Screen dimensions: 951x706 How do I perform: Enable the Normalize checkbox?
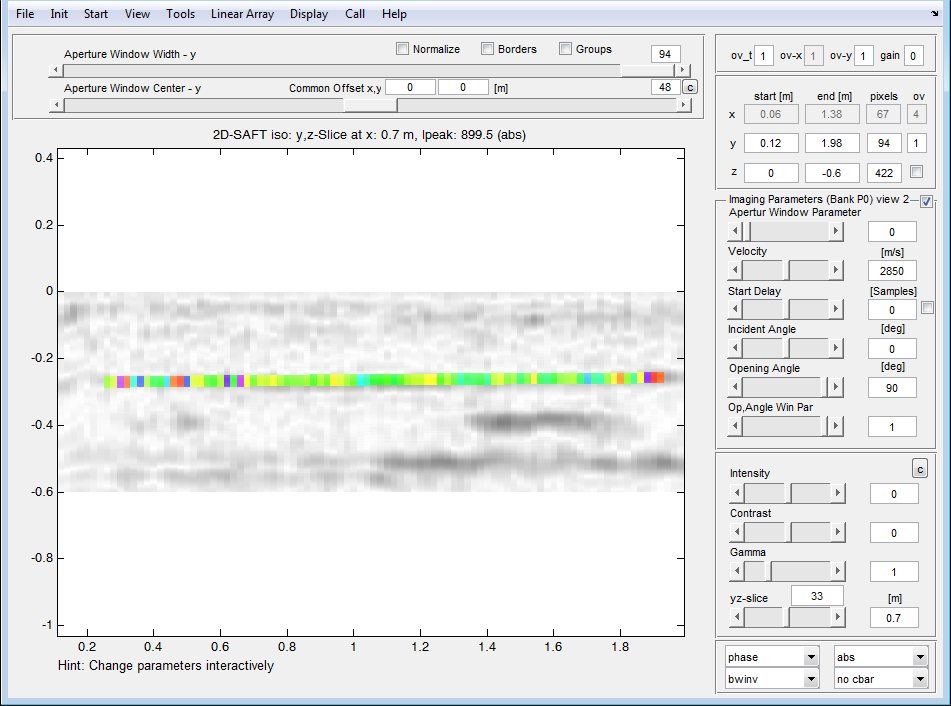click(x=402, y=49)
